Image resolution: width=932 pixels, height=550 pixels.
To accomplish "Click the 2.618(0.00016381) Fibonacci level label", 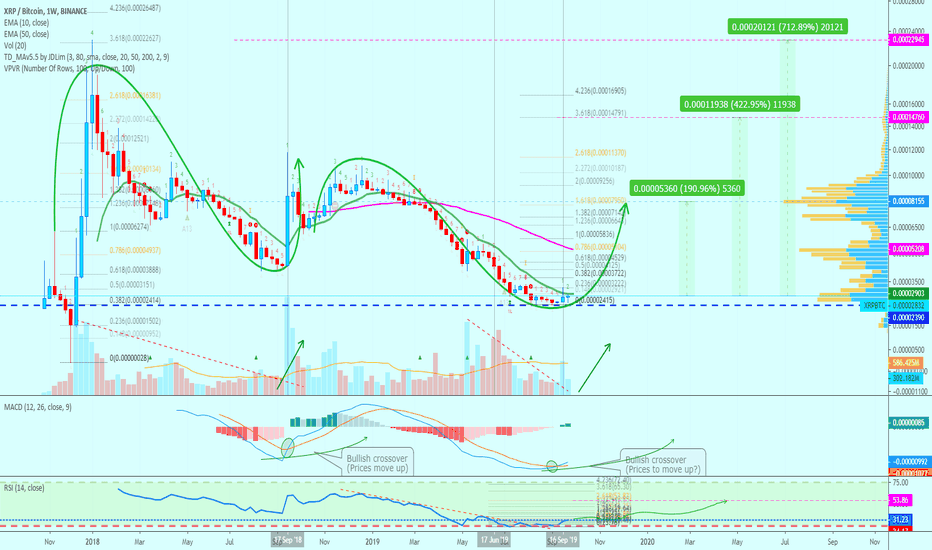I will pos(135,95).
